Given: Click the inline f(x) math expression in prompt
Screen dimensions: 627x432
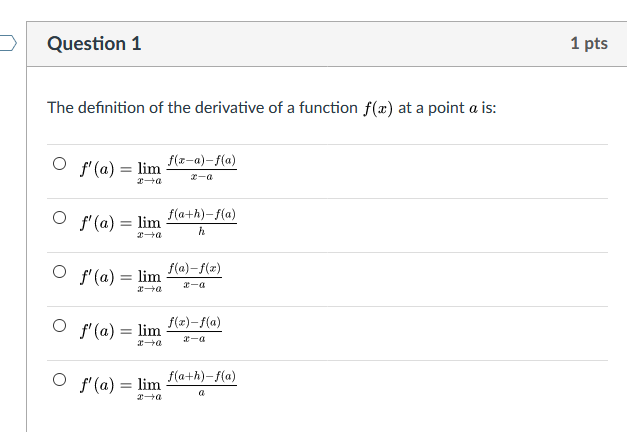Looking at the screenshot, I should point(378,108).
